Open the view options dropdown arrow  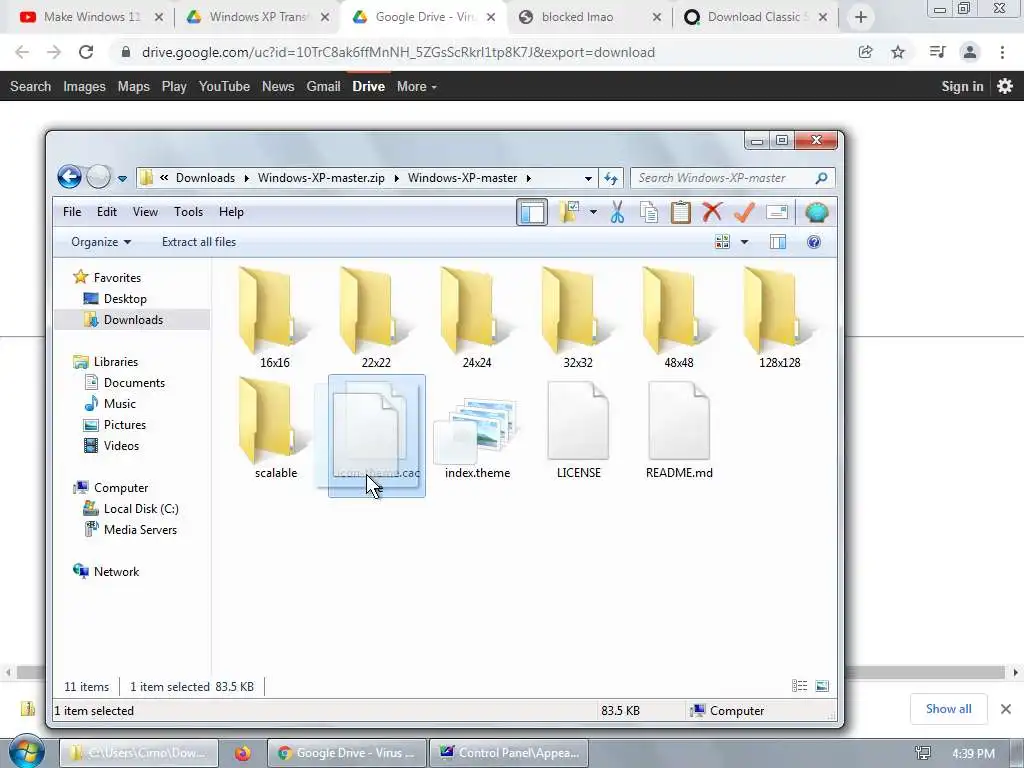744,242
